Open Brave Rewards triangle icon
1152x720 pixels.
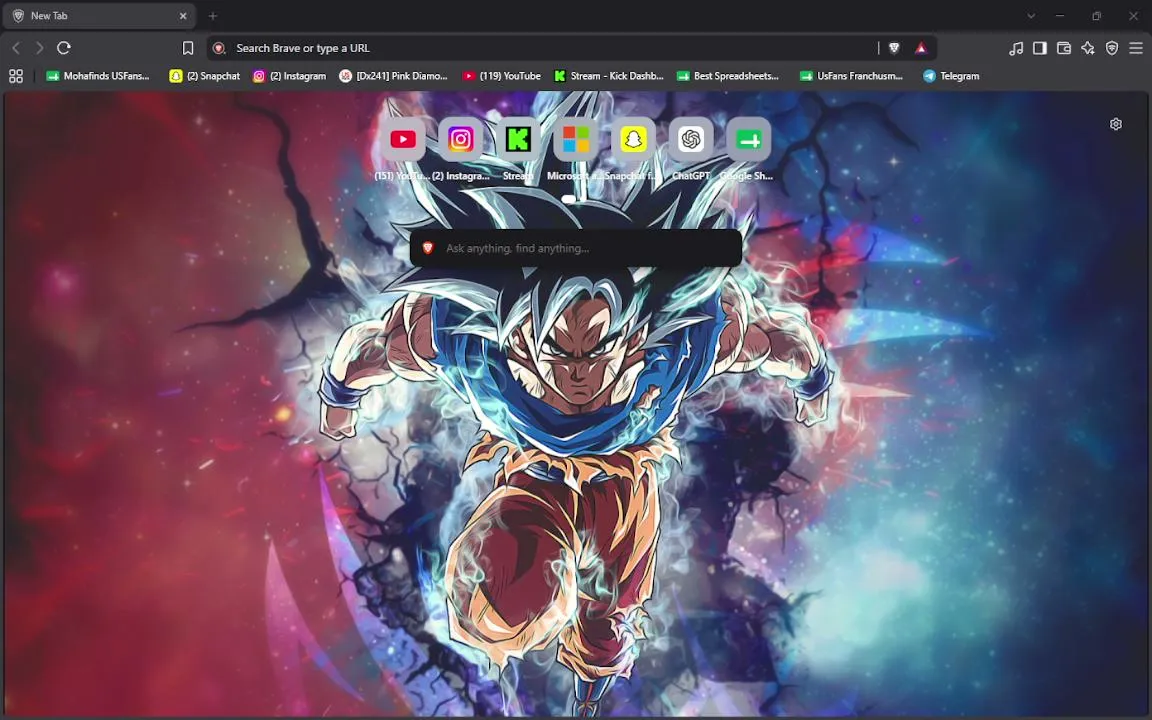(921, 48)
